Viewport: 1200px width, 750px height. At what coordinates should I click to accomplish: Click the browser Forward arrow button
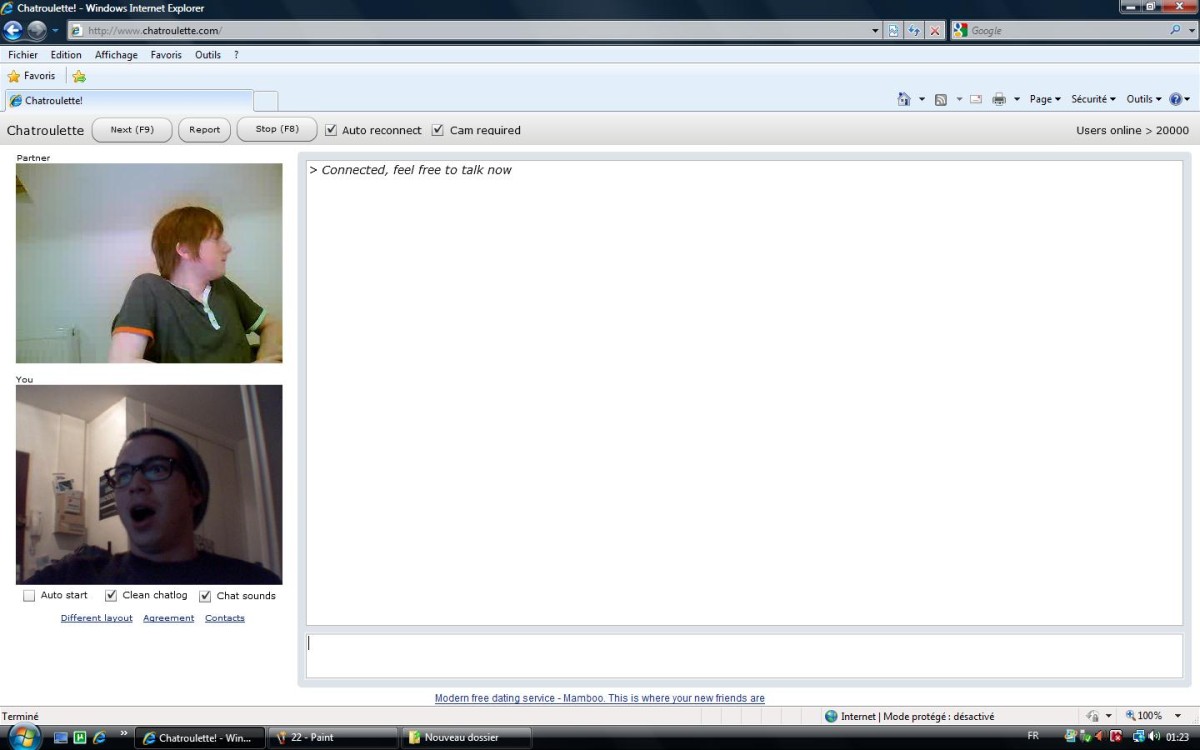click(37, 30)
